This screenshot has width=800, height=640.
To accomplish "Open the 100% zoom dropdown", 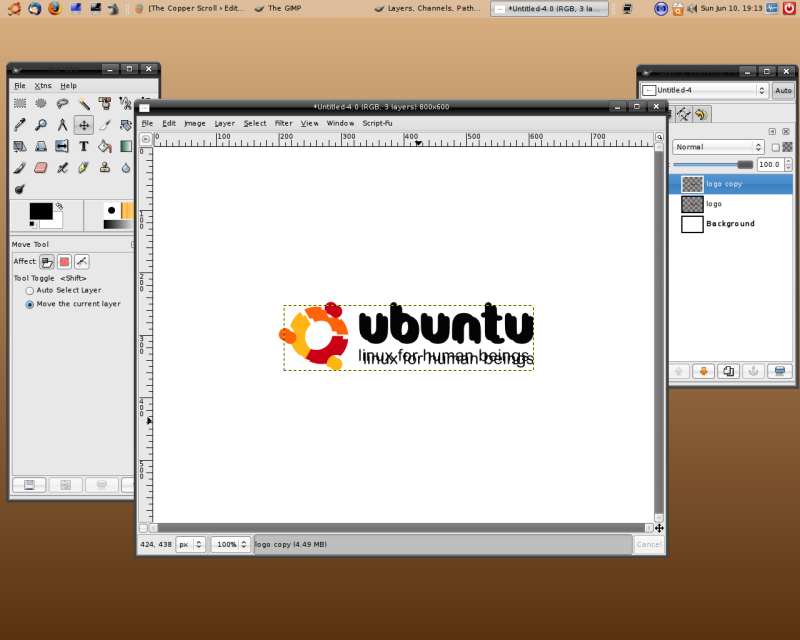I will [x=231, y=545].
